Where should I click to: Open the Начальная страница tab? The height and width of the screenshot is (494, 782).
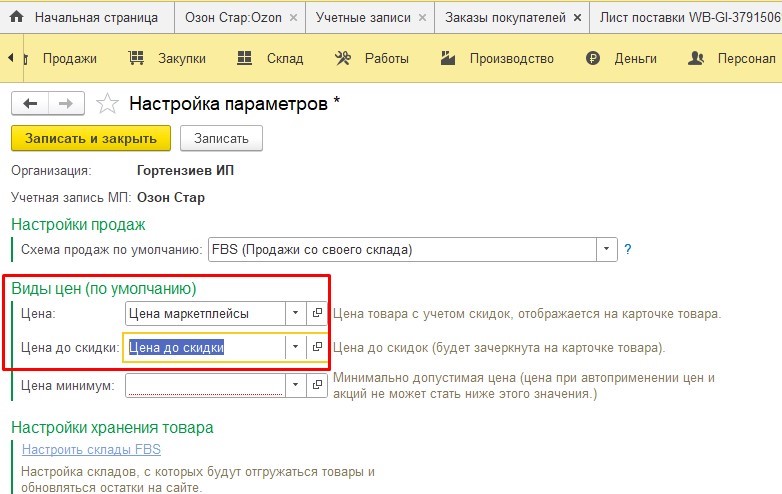click(96, 17)
